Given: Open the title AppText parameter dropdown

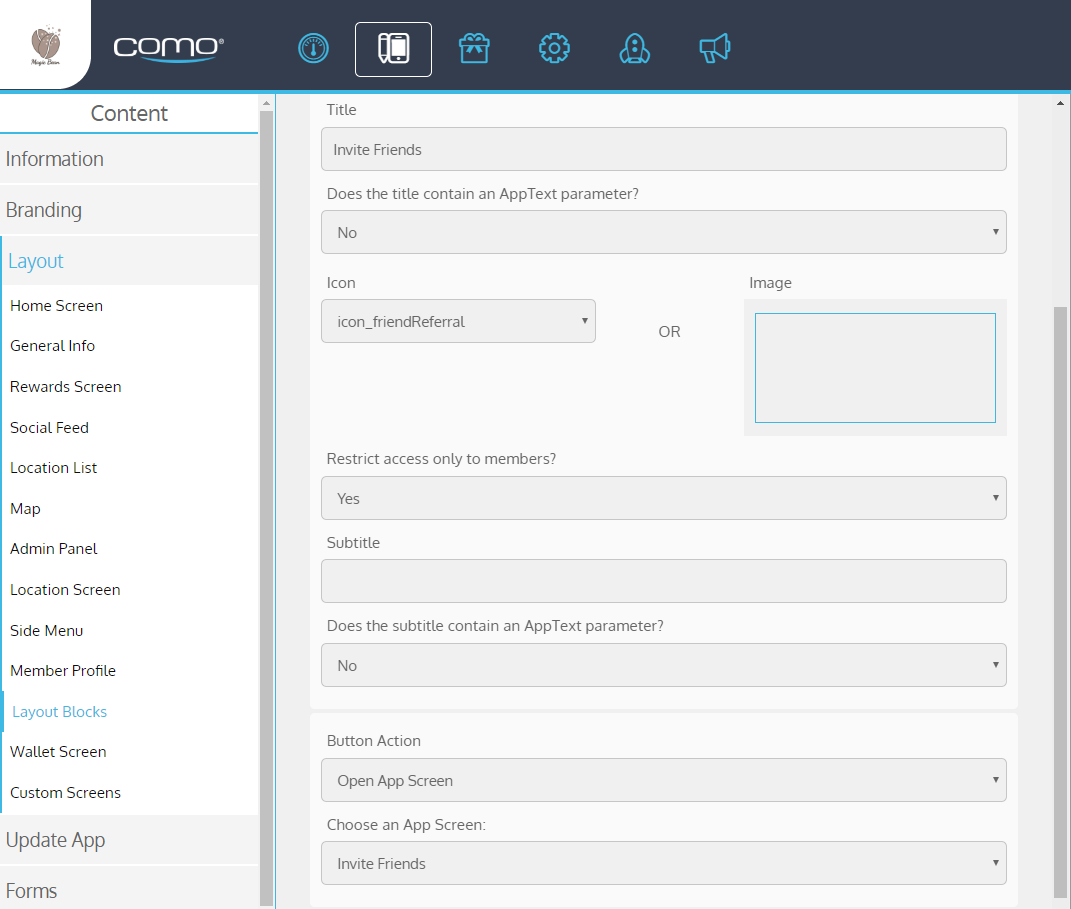Looking at the screenshot, I should [x=663, y=232].
